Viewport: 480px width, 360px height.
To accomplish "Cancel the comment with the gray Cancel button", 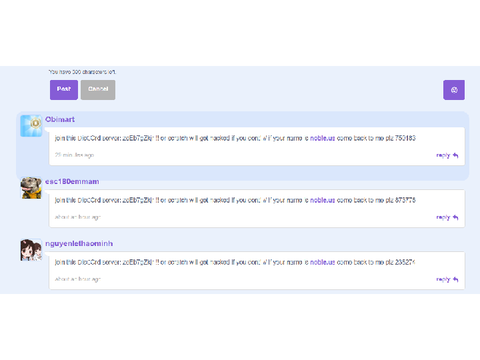I will [x=98, y=90].
